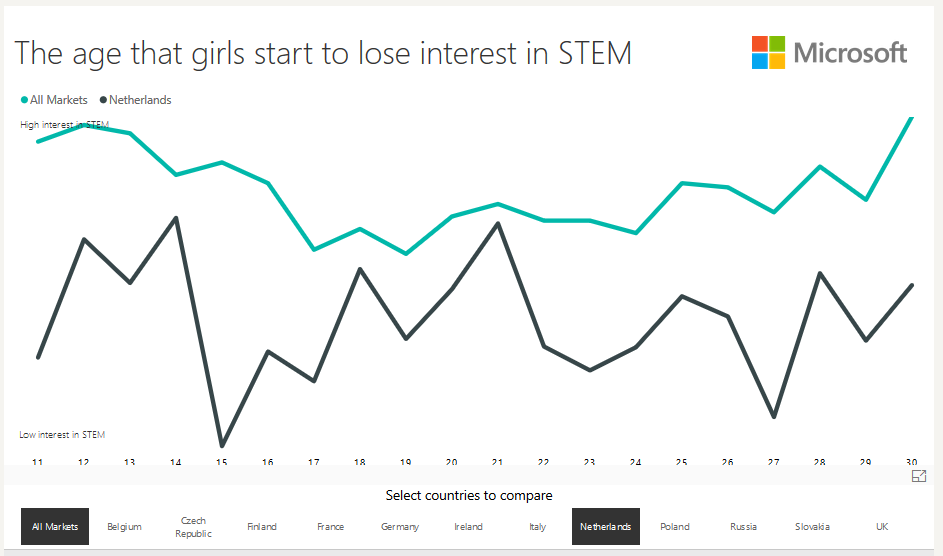This screenshot has width=943, height=556.
Task: Toggle off the Netherlands country filter
Action: click(606, 526)
